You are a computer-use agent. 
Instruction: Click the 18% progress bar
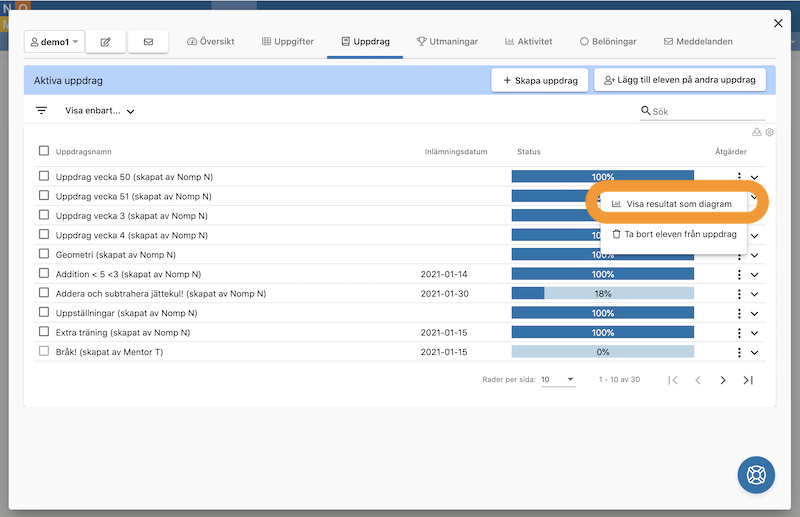603,293
